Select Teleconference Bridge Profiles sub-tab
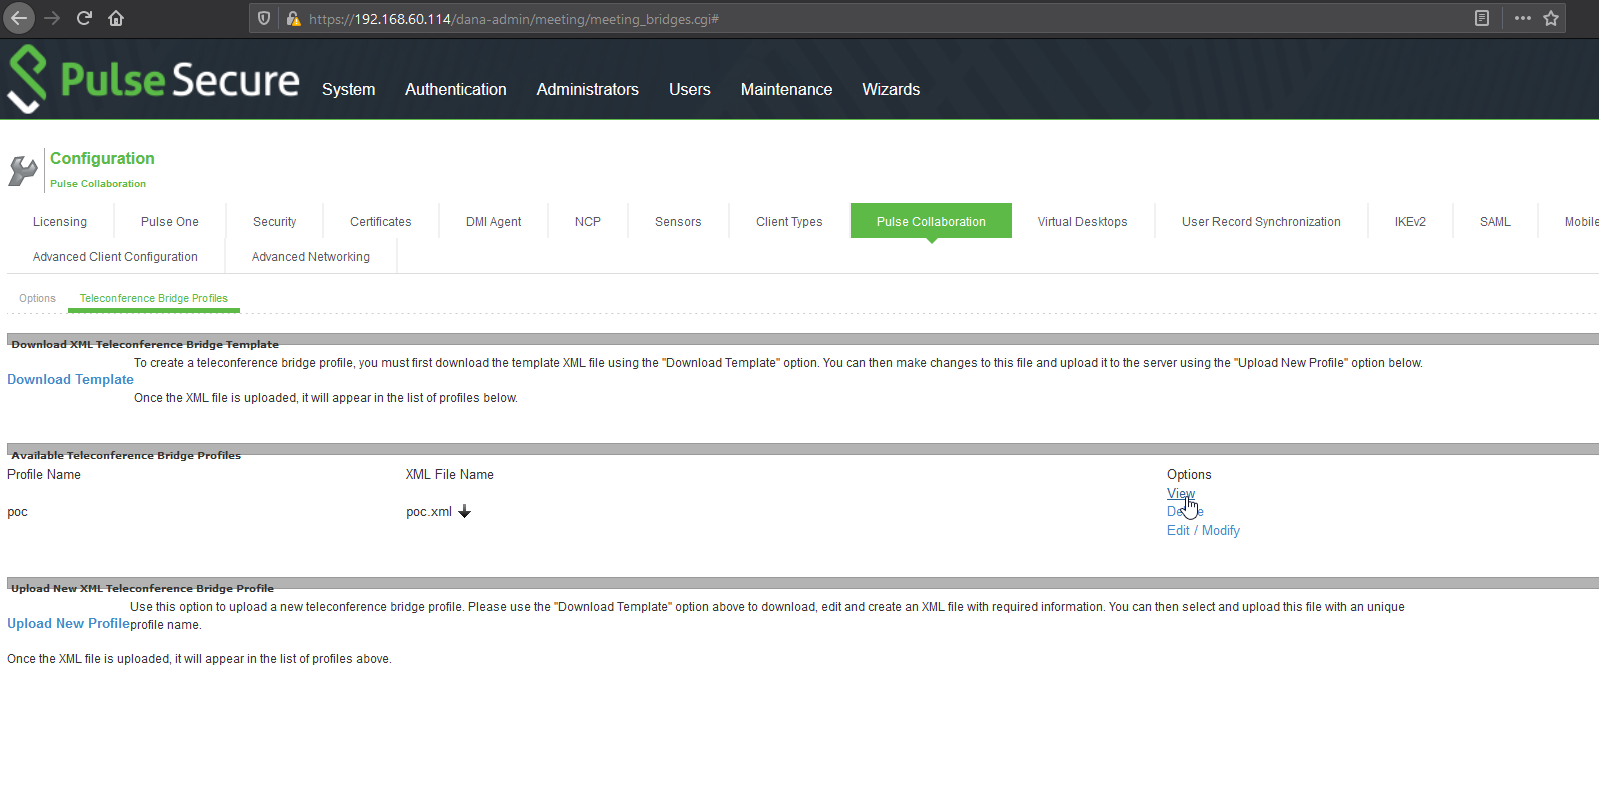Image resolution: width=1599 pixels, height=802 pixels. coord(154,298)
